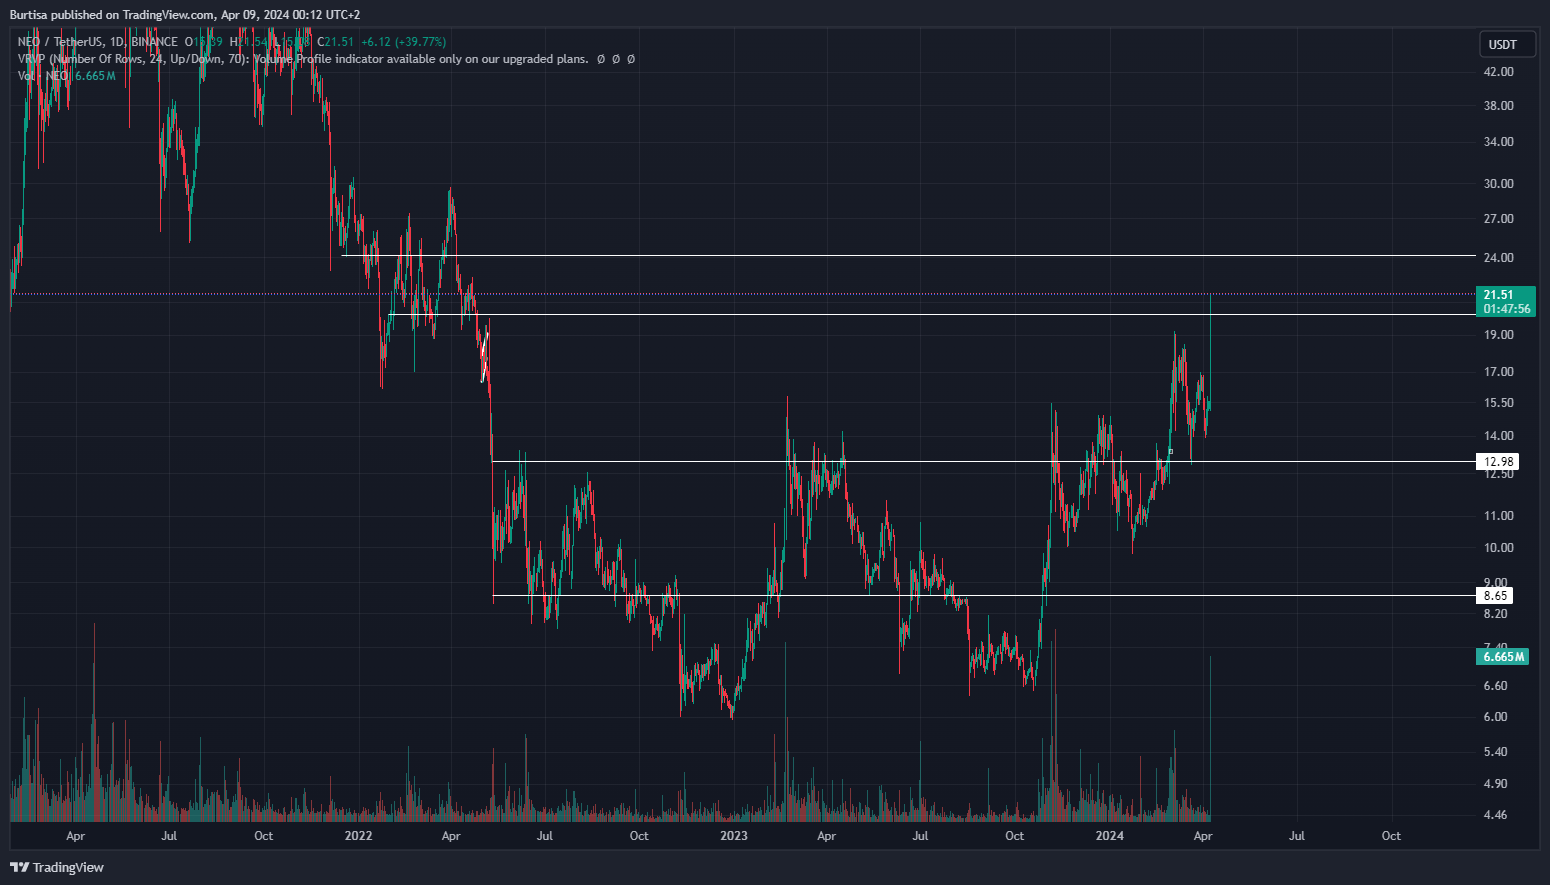Image resolution: width=1550 pixels, height=885 pixels.
Task: Click the 4.46 price axis label
Action: pyautogui.click(x=1495, y=815)
